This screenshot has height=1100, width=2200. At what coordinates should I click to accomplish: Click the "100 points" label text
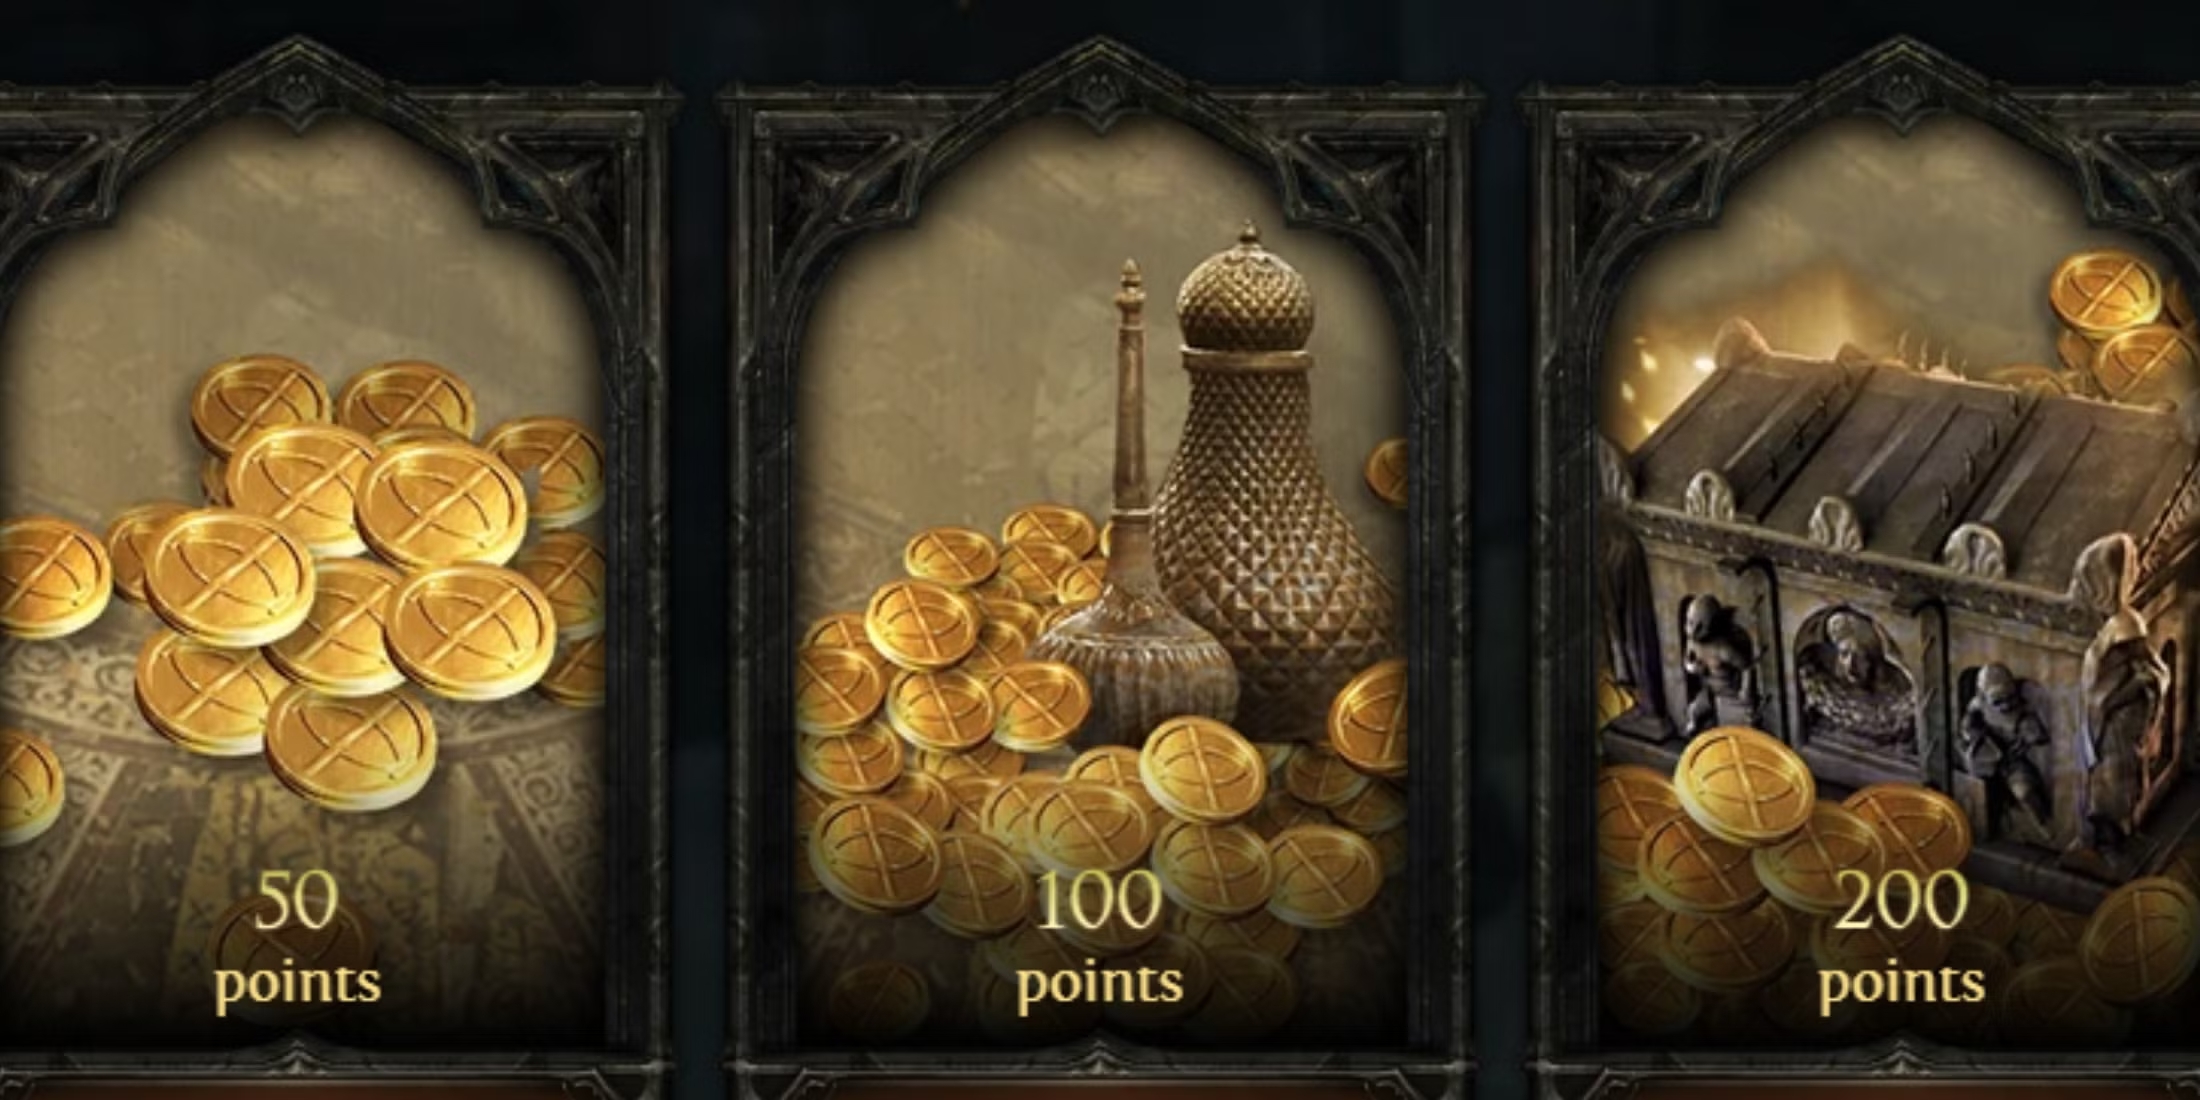coord(1099,938)
